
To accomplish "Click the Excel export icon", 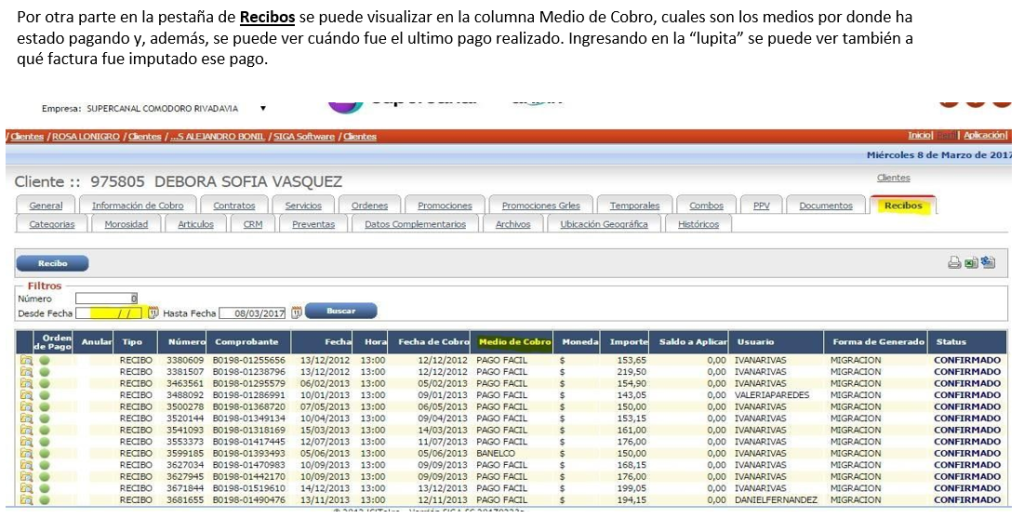I will pos(971,263).
